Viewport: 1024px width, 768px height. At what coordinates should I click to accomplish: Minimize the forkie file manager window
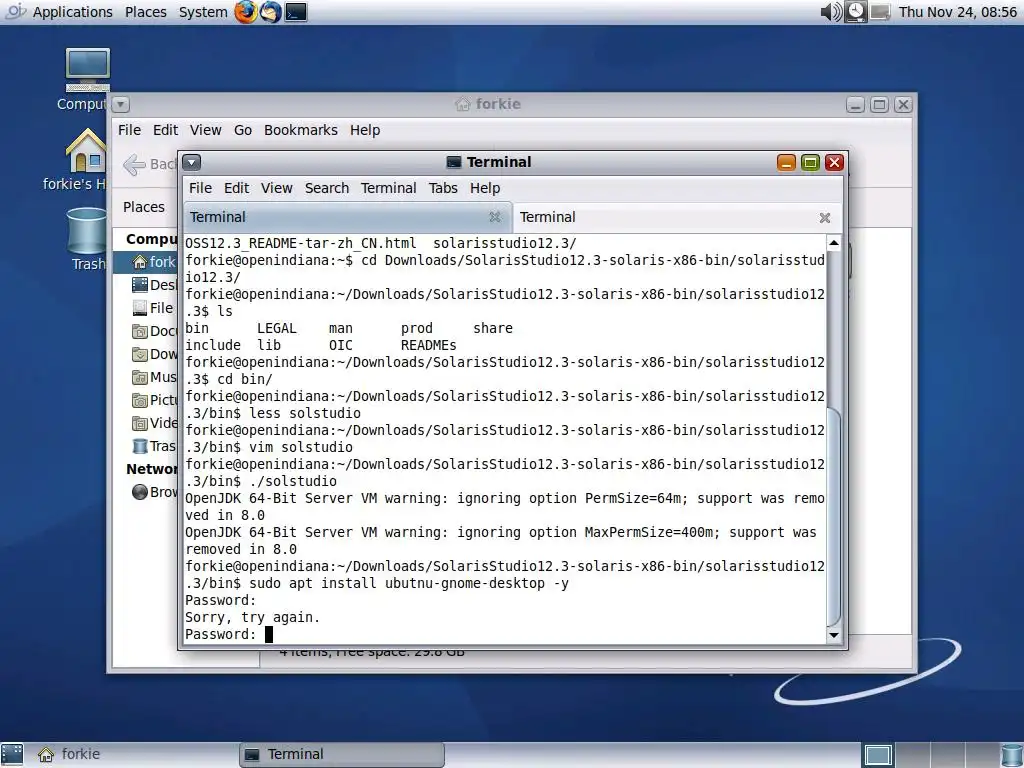click(x=856, y=104)
